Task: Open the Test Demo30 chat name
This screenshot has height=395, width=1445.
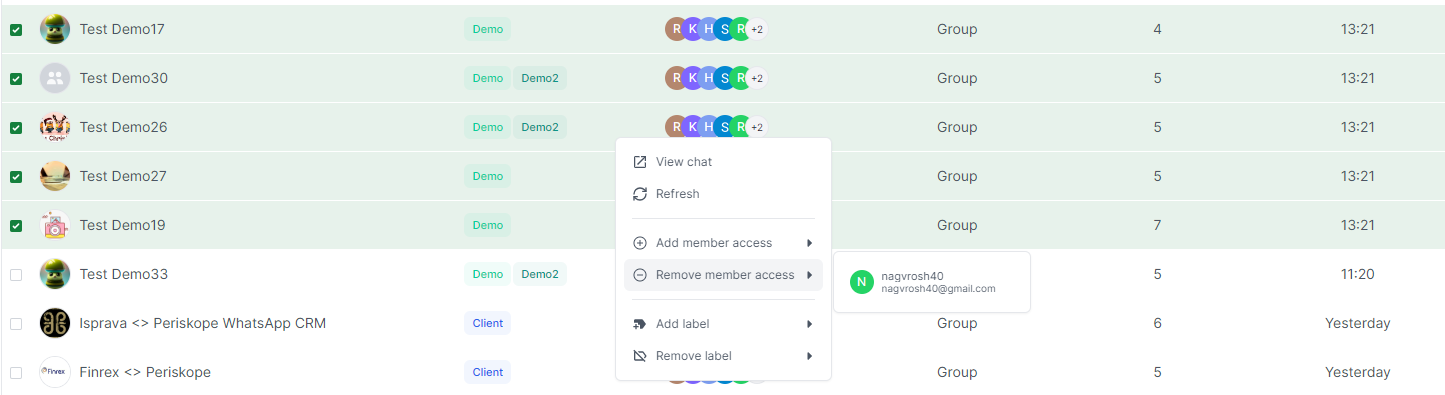Action: (124, 78)
